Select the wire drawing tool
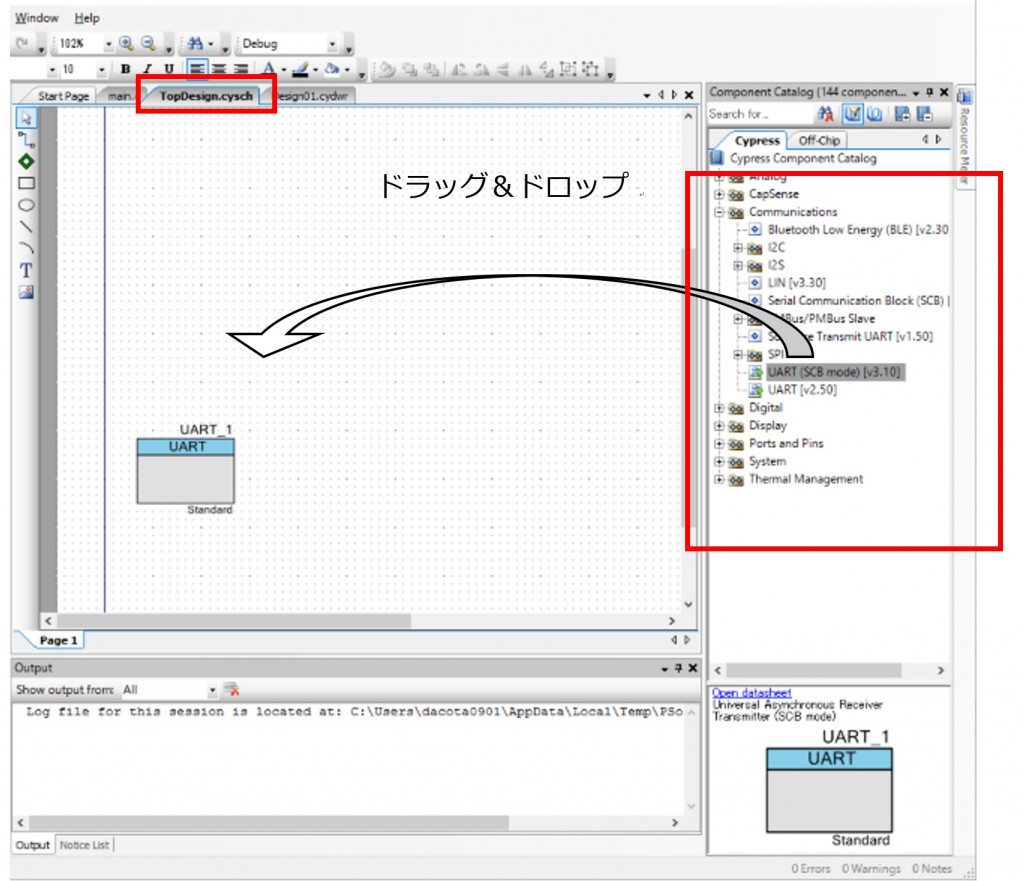The image size is (1024, 881). tap(26, 140)
